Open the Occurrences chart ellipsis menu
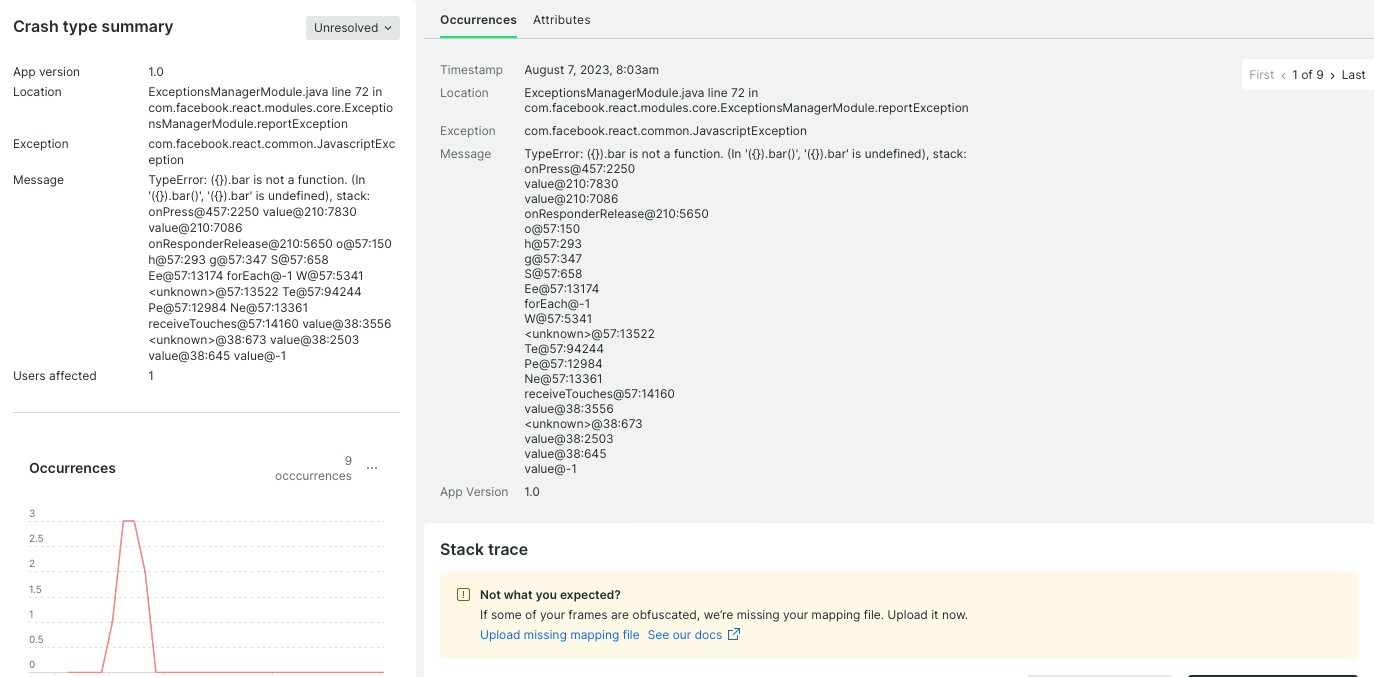This screenshot has width=1374, height=677. 372,468
